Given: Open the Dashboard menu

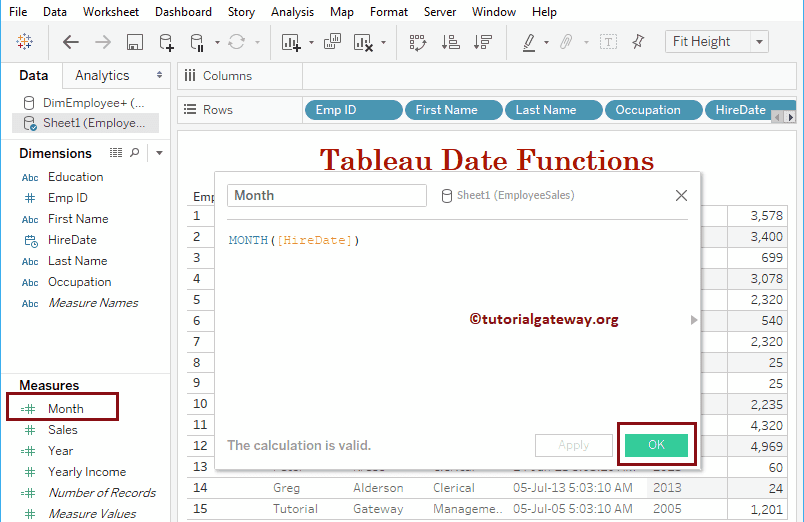Looking at the screenshot, I should pyautogui.click(x=183, y=12).
